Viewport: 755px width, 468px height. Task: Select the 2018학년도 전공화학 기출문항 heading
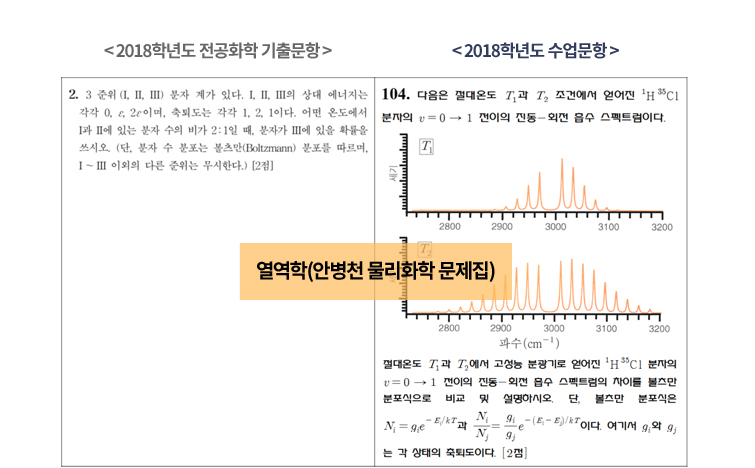[x=218, y=49]
